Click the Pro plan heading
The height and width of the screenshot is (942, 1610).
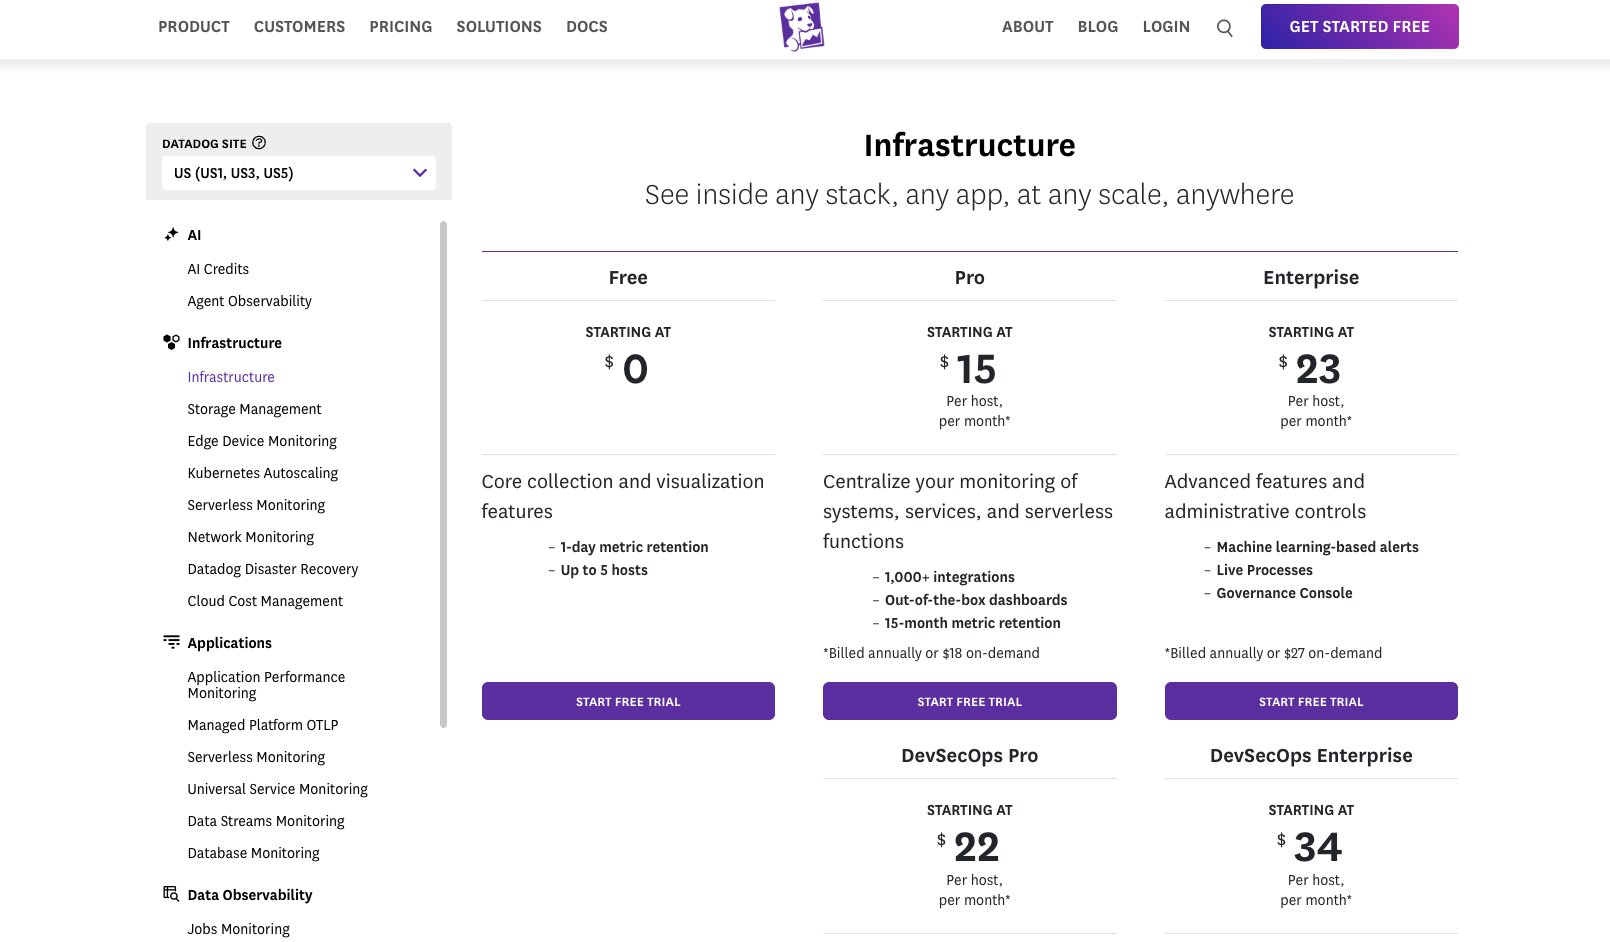969,277
